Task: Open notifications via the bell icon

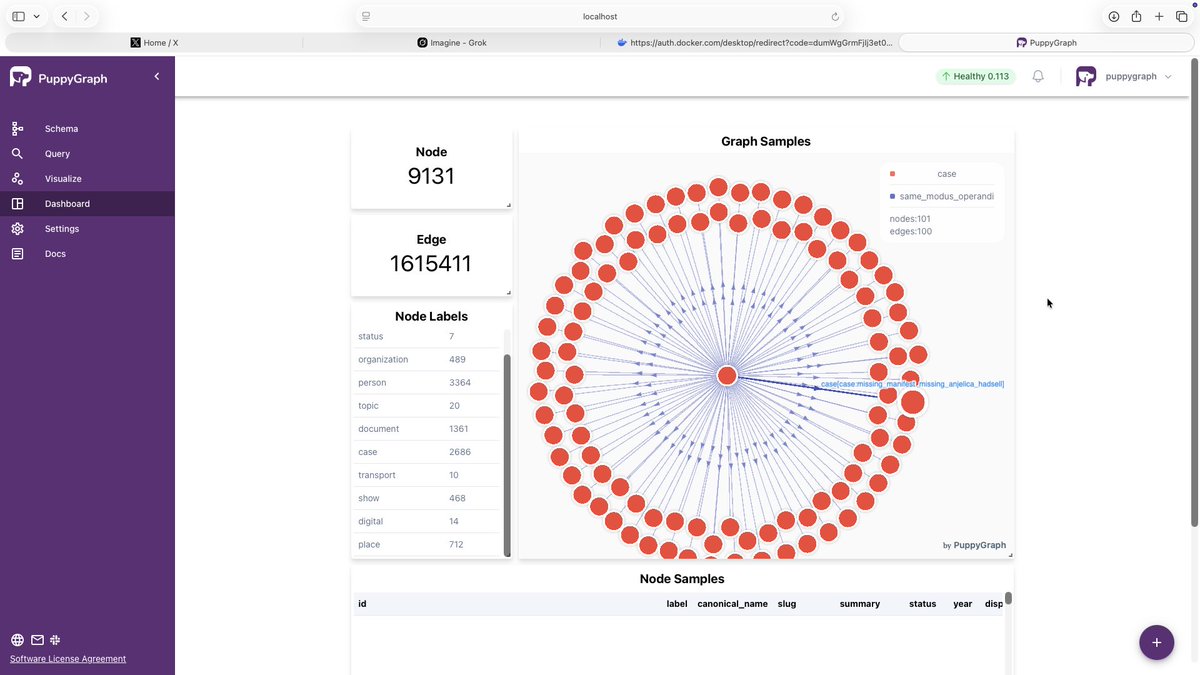Action: pos(1038,76)
